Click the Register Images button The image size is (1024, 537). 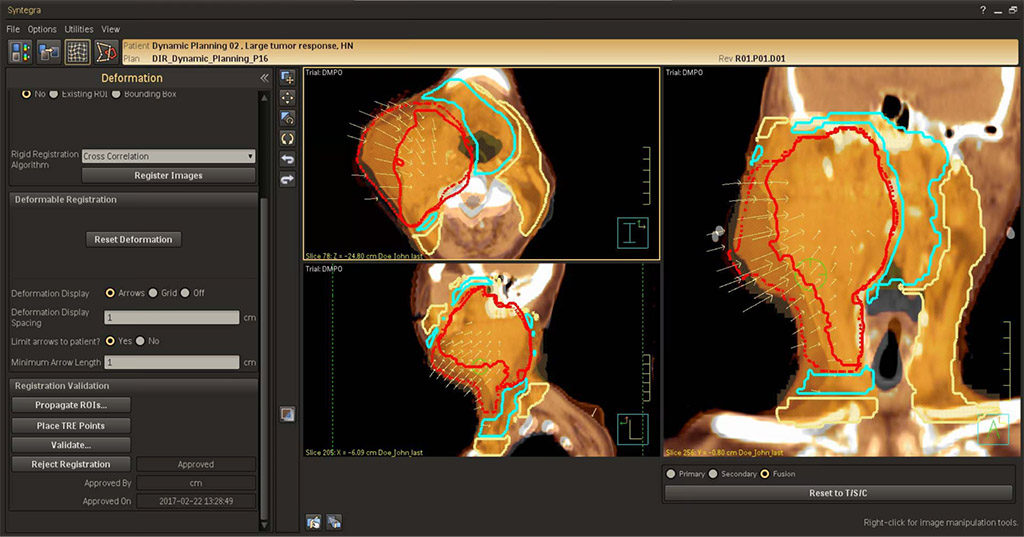(x=168, y=175)
